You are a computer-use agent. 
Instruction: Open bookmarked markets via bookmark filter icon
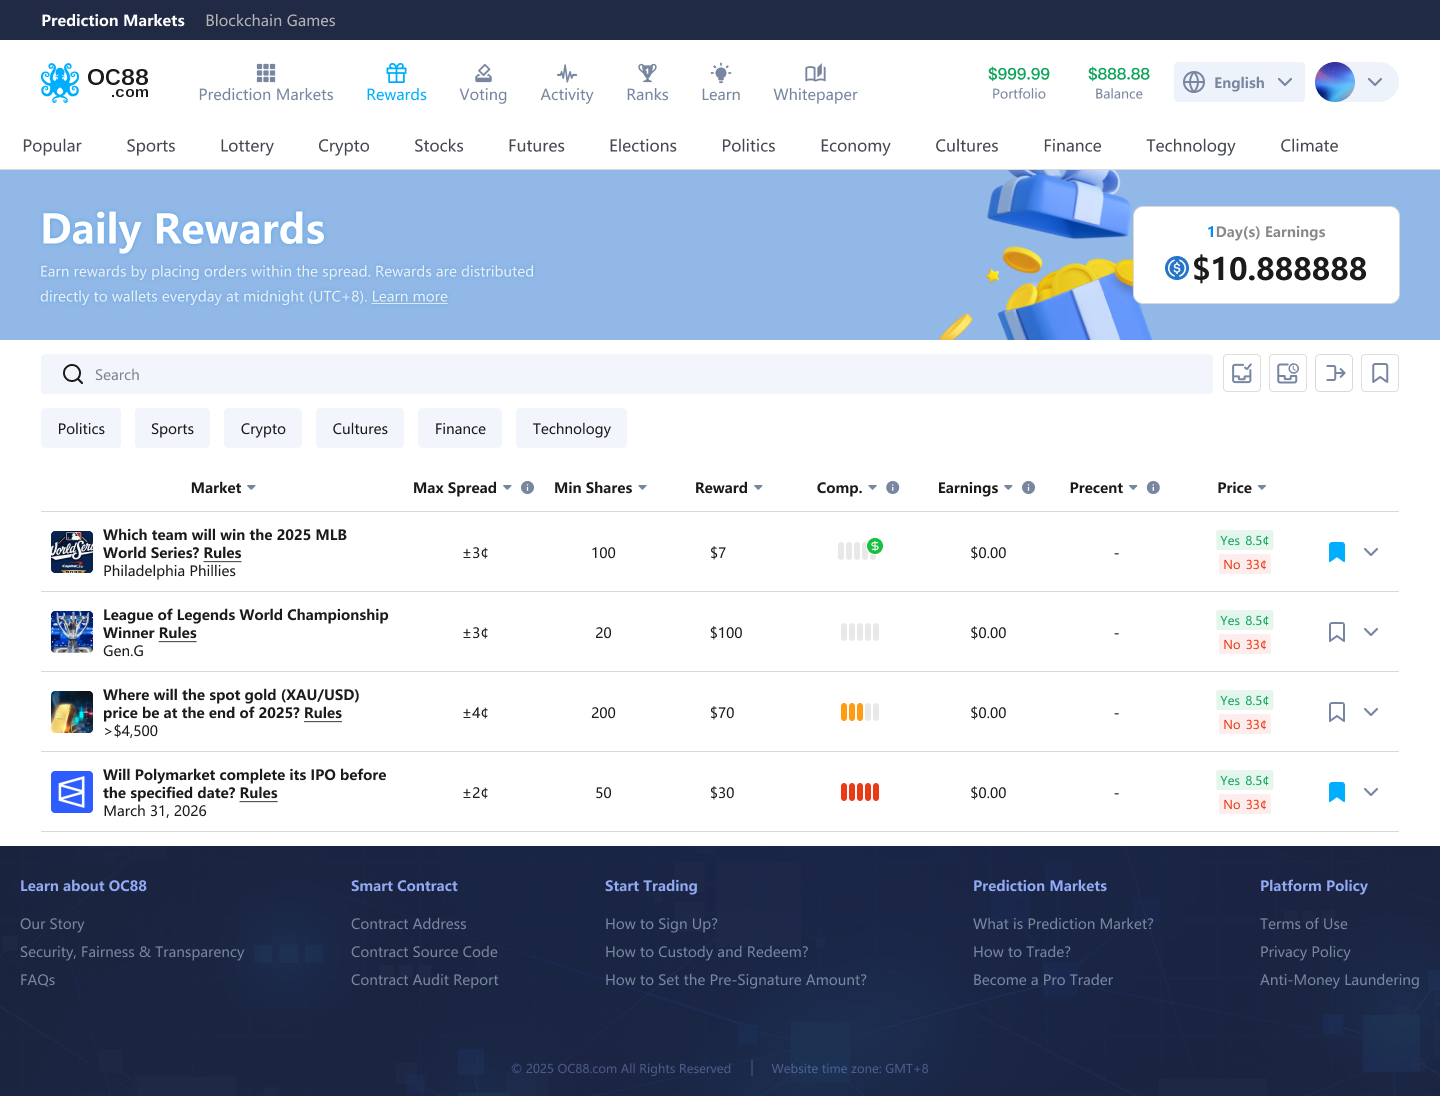1380,373
